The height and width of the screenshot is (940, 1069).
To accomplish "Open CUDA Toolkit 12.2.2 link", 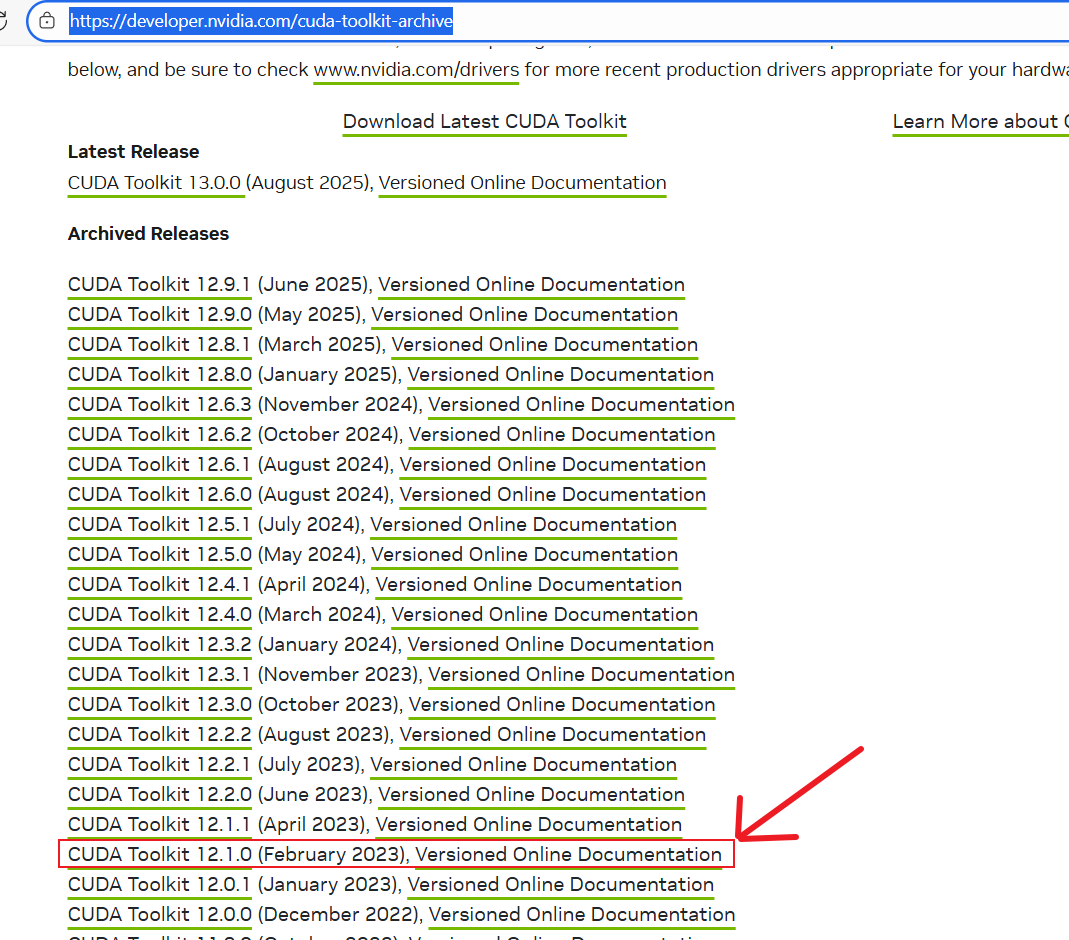I will [x=160, y=734].
